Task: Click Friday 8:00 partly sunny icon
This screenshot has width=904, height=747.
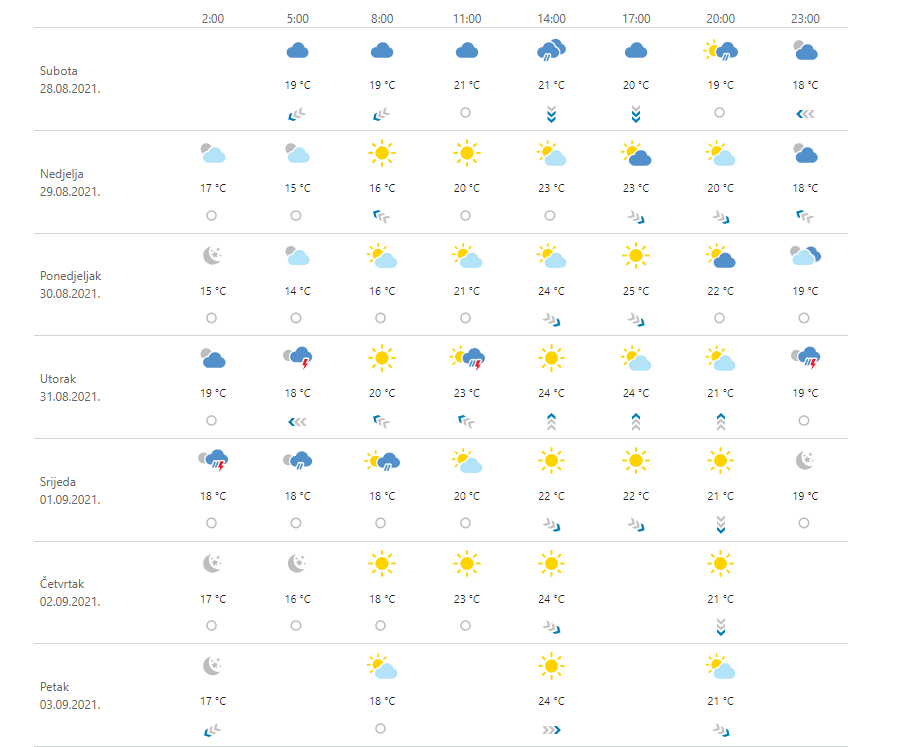Action: 381,666
